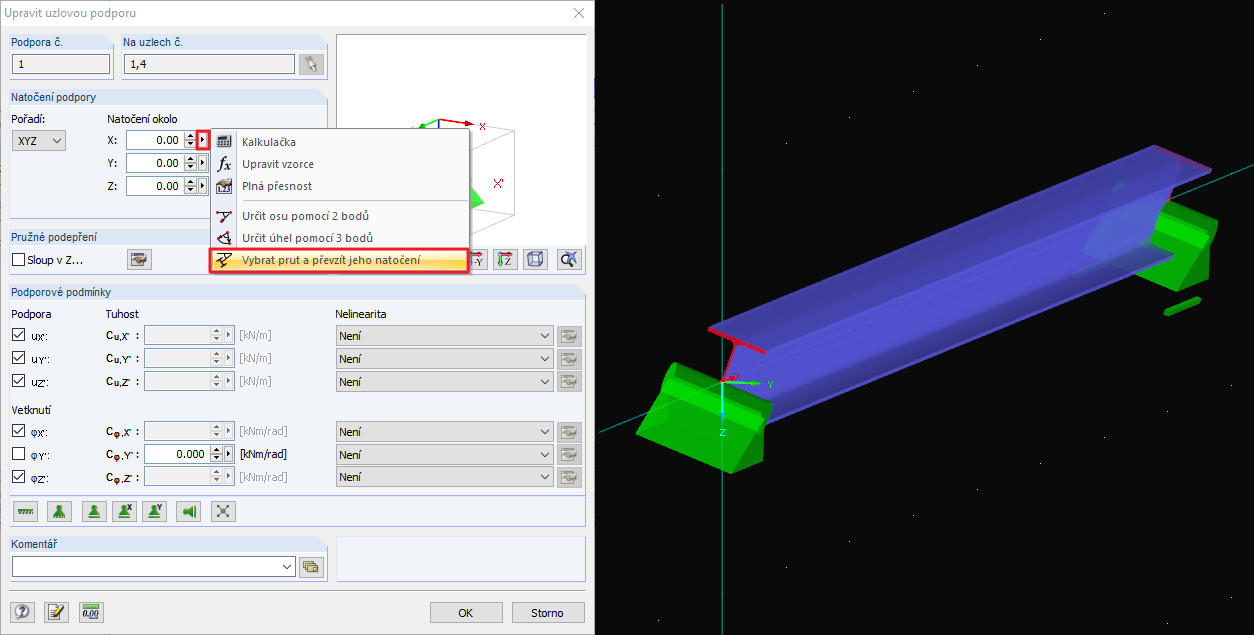Image resolution: width=1254 pixels, height=635 pixels.
Task: Open the arrow menu beside Cφ,Y' stiffness
Action: [x=229, y=454]
